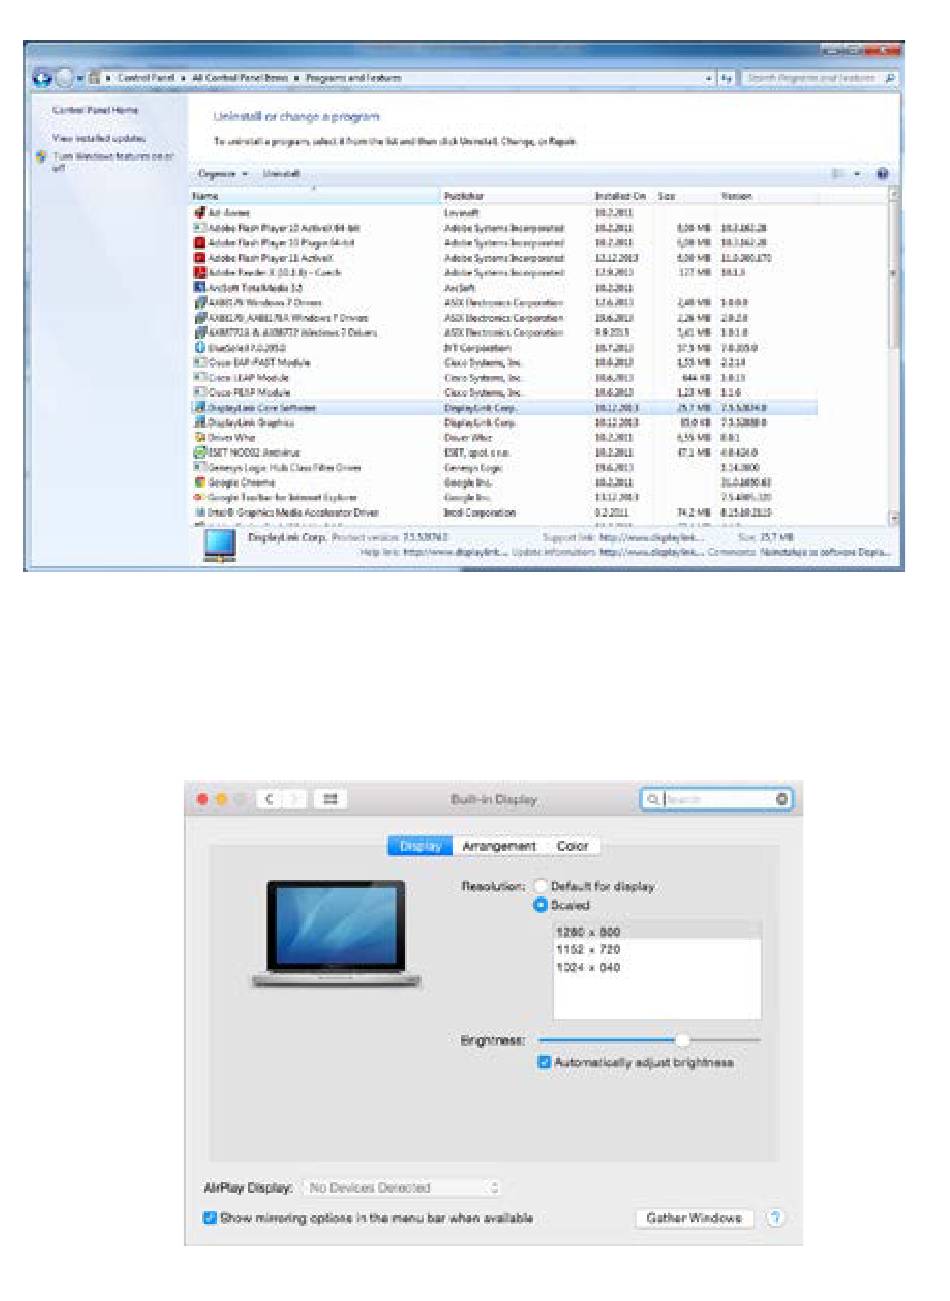Focus the Search Programs and Features field
The image size is (950, 1301).
point(819,78)
